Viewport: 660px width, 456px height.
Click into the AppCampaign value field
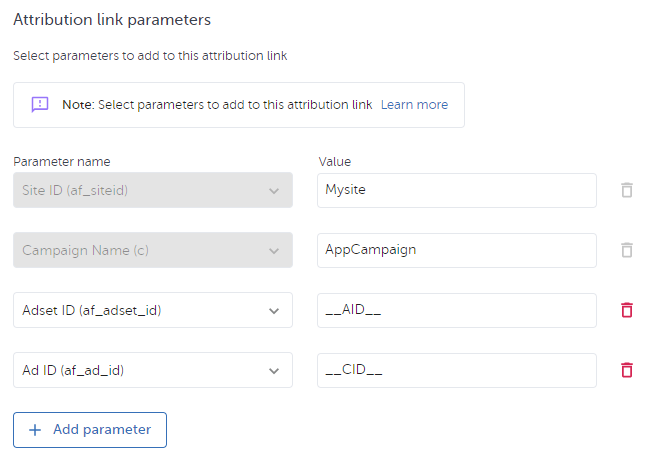pos(456,250)
